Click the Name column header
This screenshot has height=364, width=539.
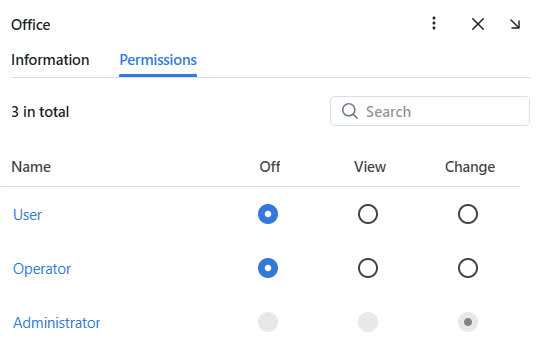[31, 167]
